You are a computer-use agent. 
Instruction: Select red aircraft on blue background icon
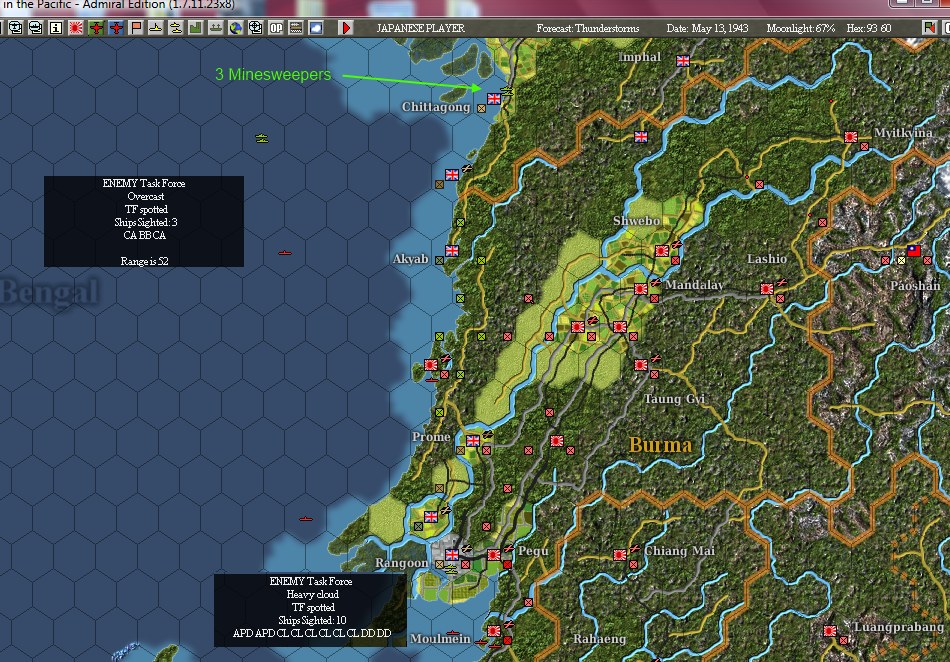tap(116, 28)
